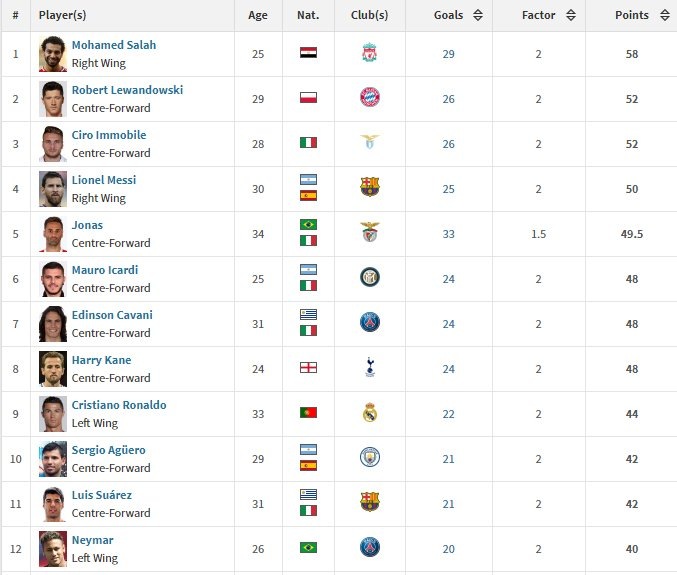Click the Egypt flag in Salah's row
677x575 pixels.
pyautogui.click(x=308, y=53)
